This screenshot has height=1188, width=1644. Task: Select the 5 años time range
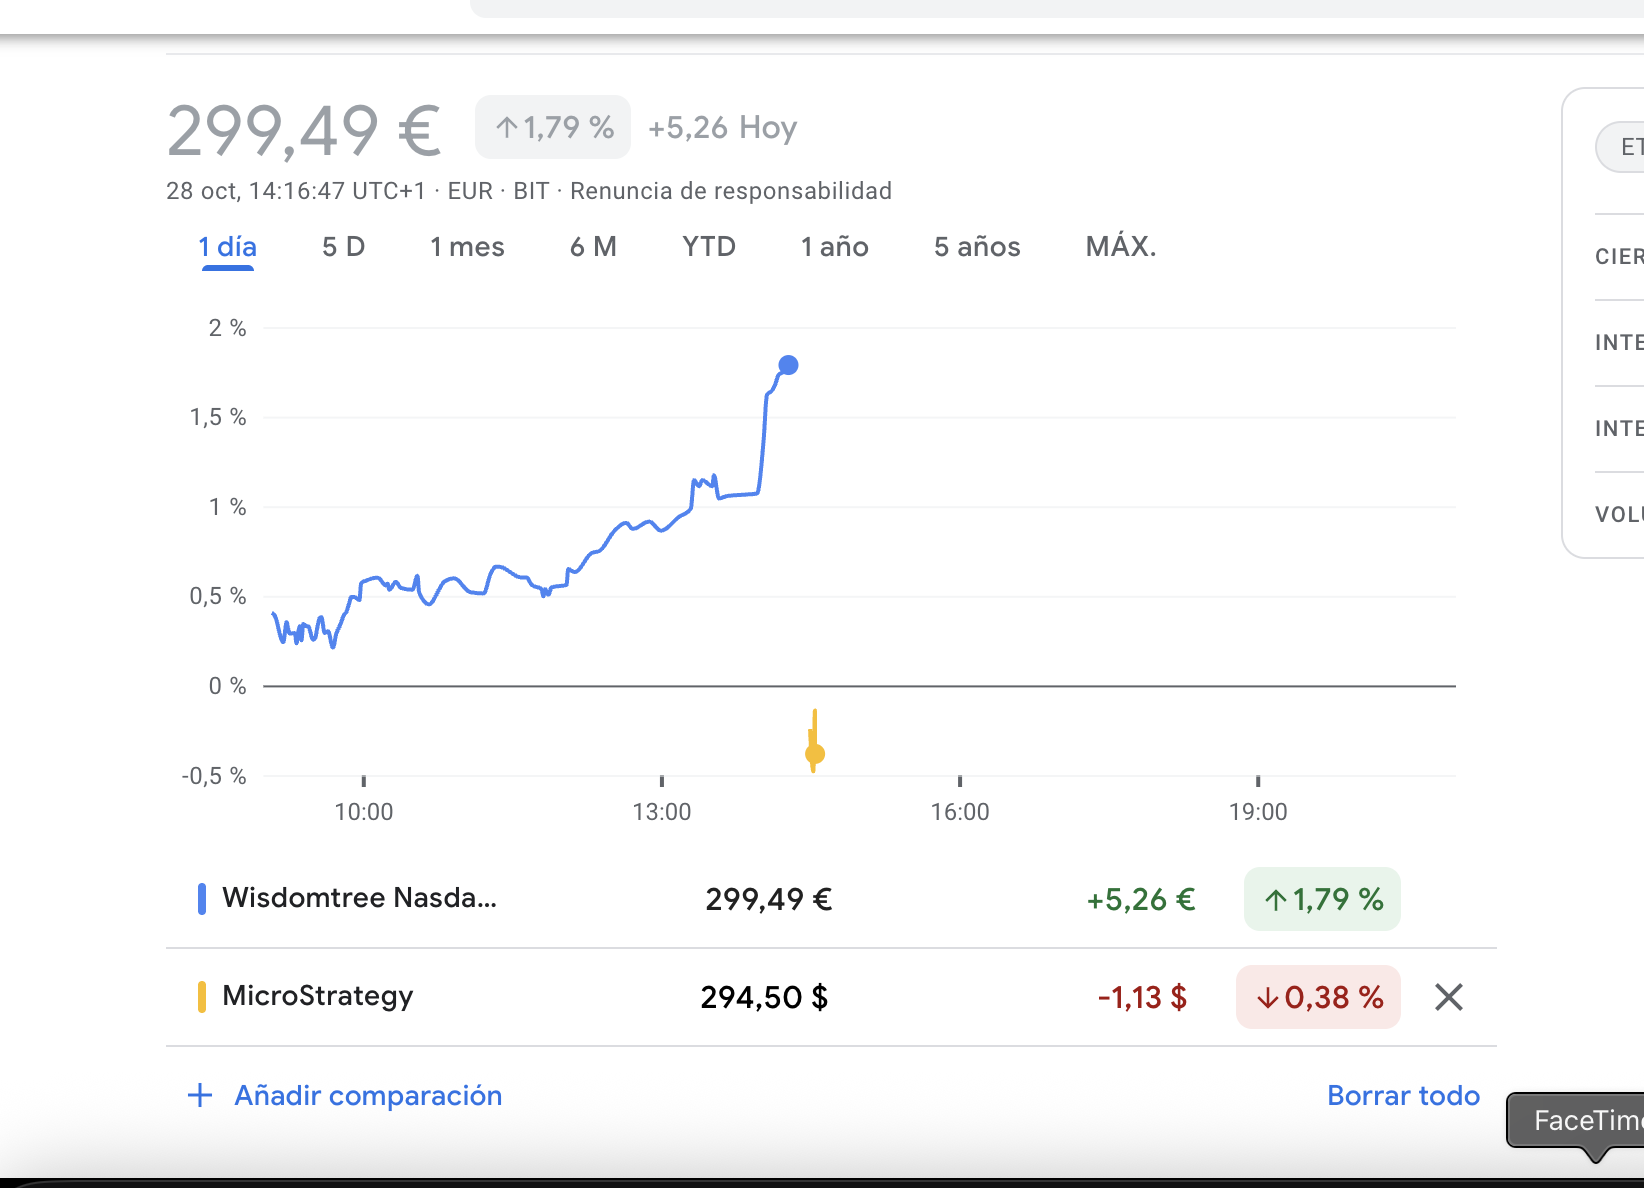coord(977,247)
